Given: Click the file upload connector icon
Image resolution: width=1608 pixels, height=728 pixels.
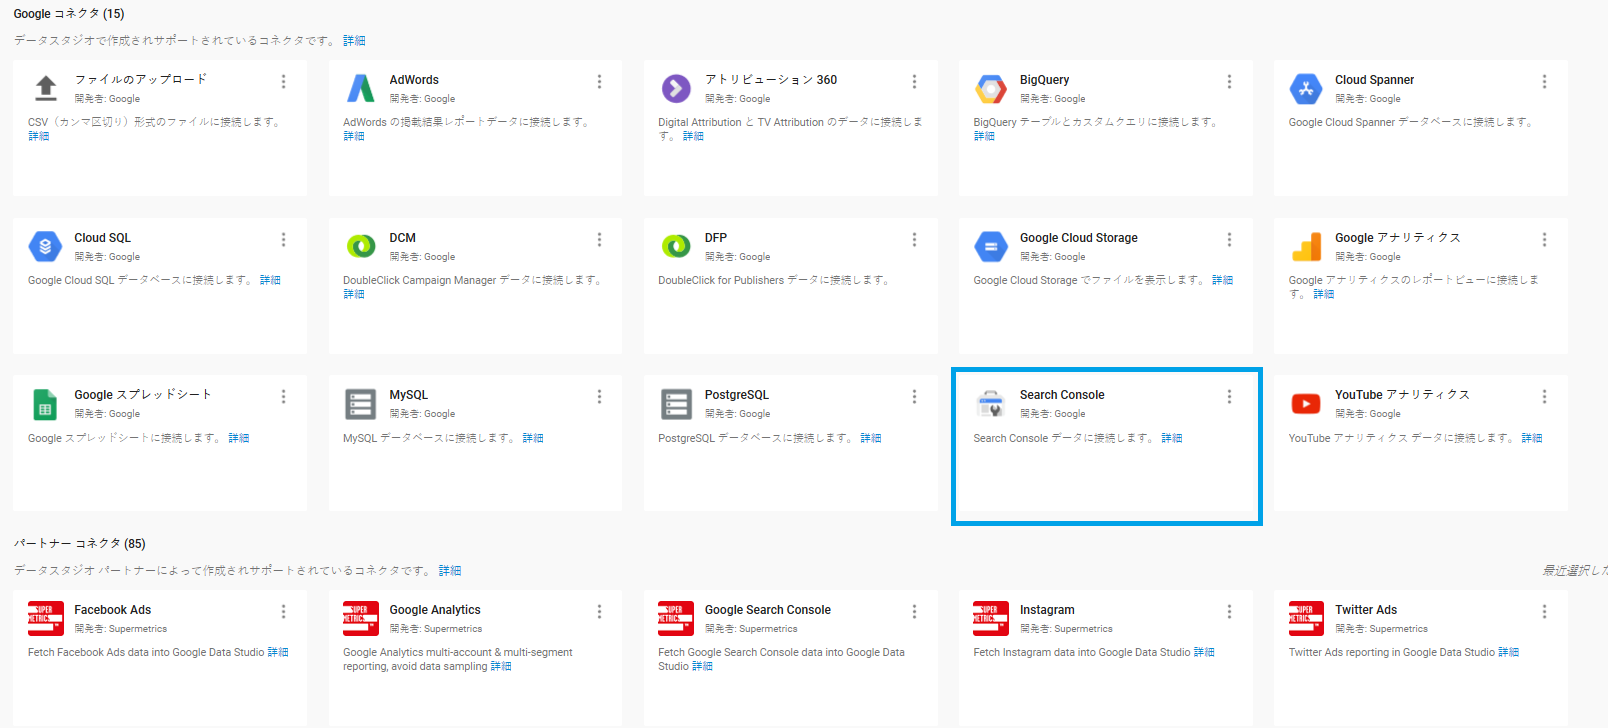Looking at the screenshot, I should click(46, 88).
